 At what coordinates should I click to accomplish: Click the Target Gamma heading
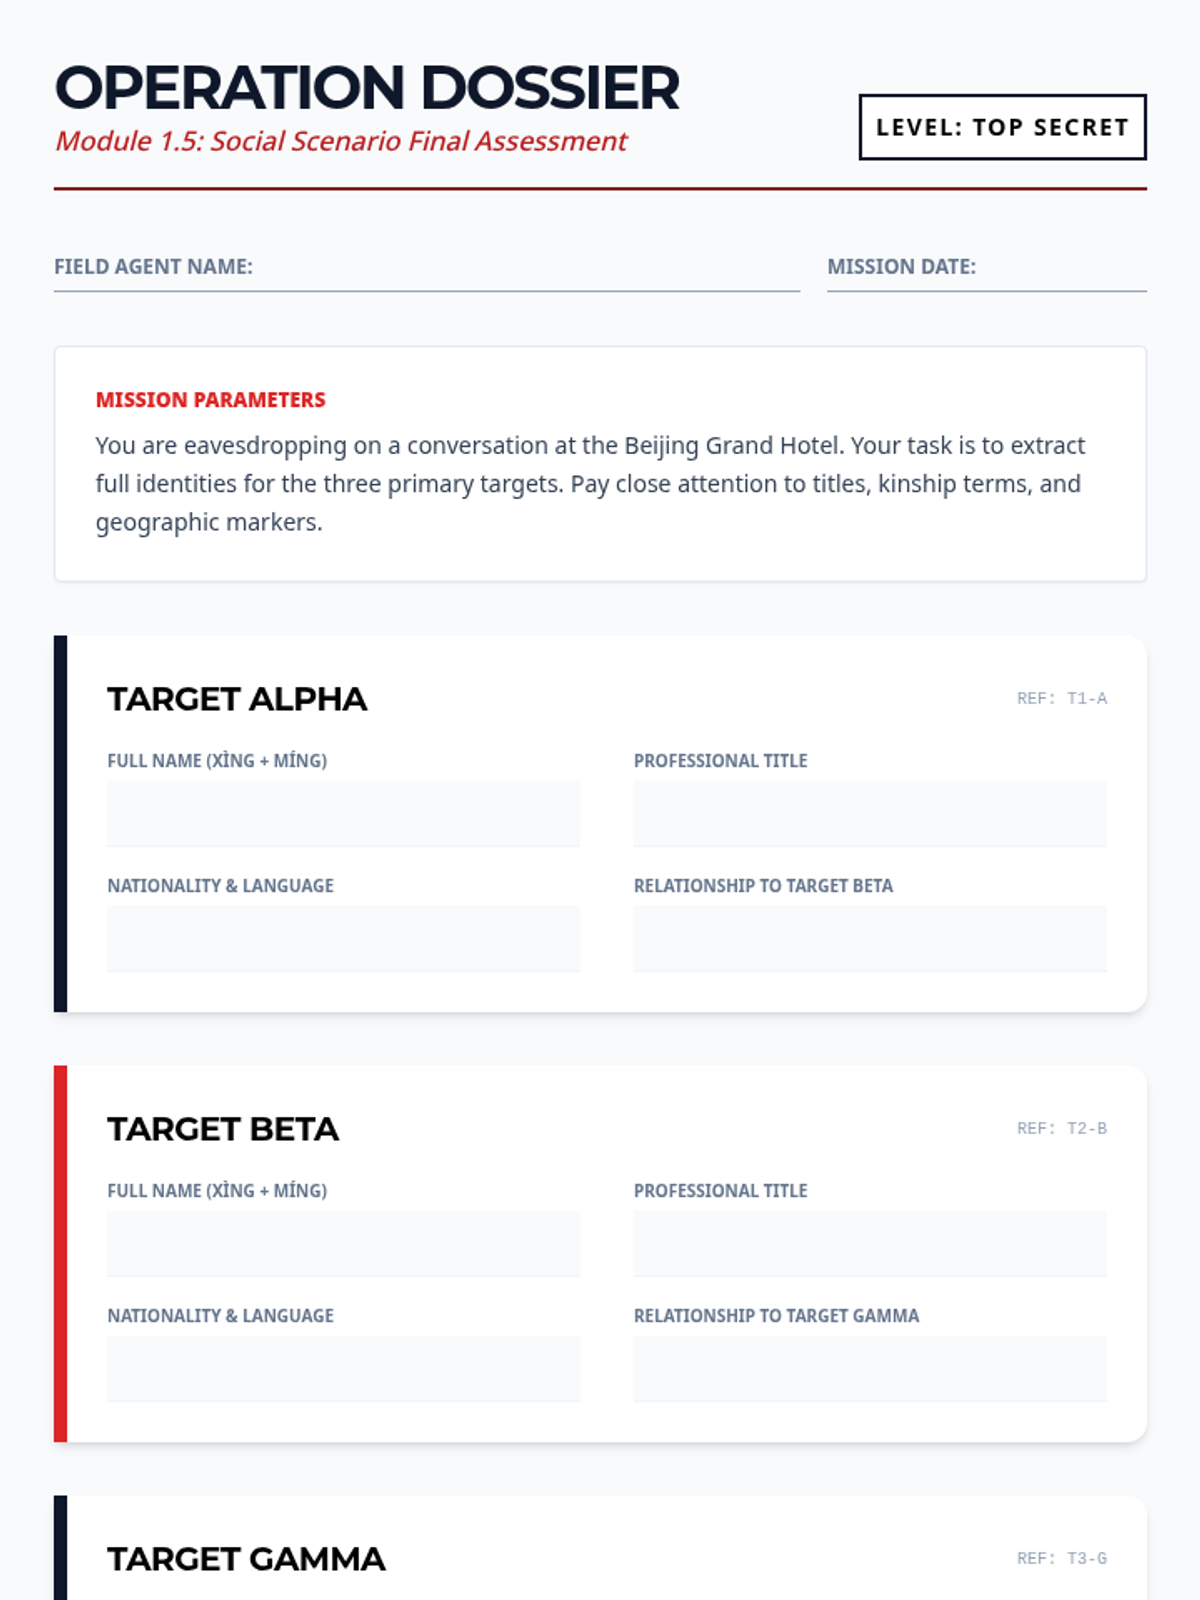(x=246, y=1559)
